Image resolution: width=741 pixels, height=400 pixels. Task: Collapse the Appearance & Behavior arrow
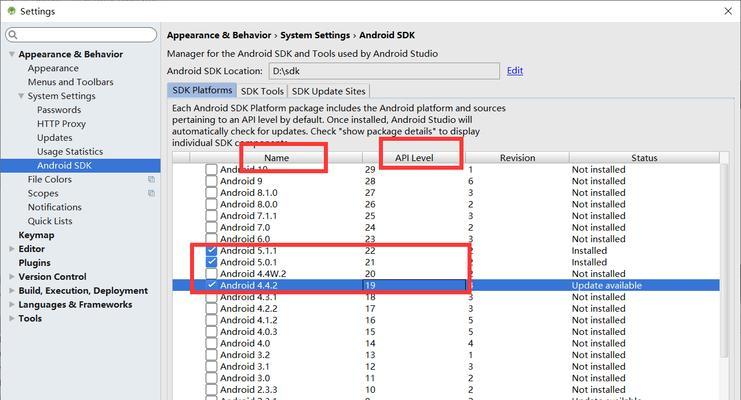pos(12,54)
